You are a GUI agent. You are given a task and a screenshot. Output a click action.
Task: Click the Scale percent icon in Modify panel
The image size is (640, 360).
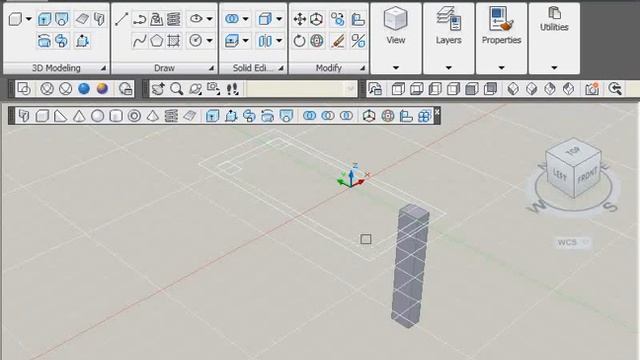tap(358, 41)
